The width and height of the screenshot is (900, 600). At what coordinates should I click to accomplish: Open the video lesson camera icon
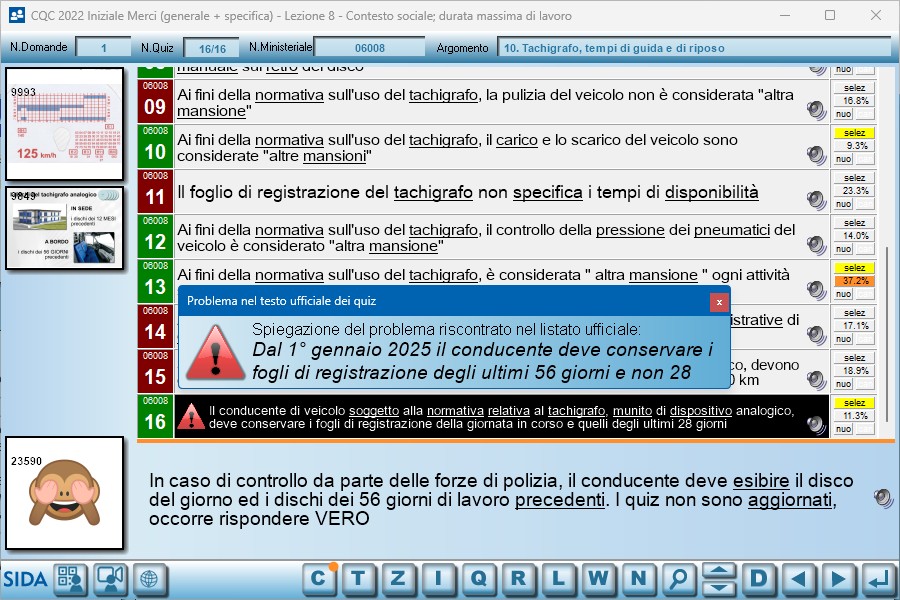[x=110, y=578]
